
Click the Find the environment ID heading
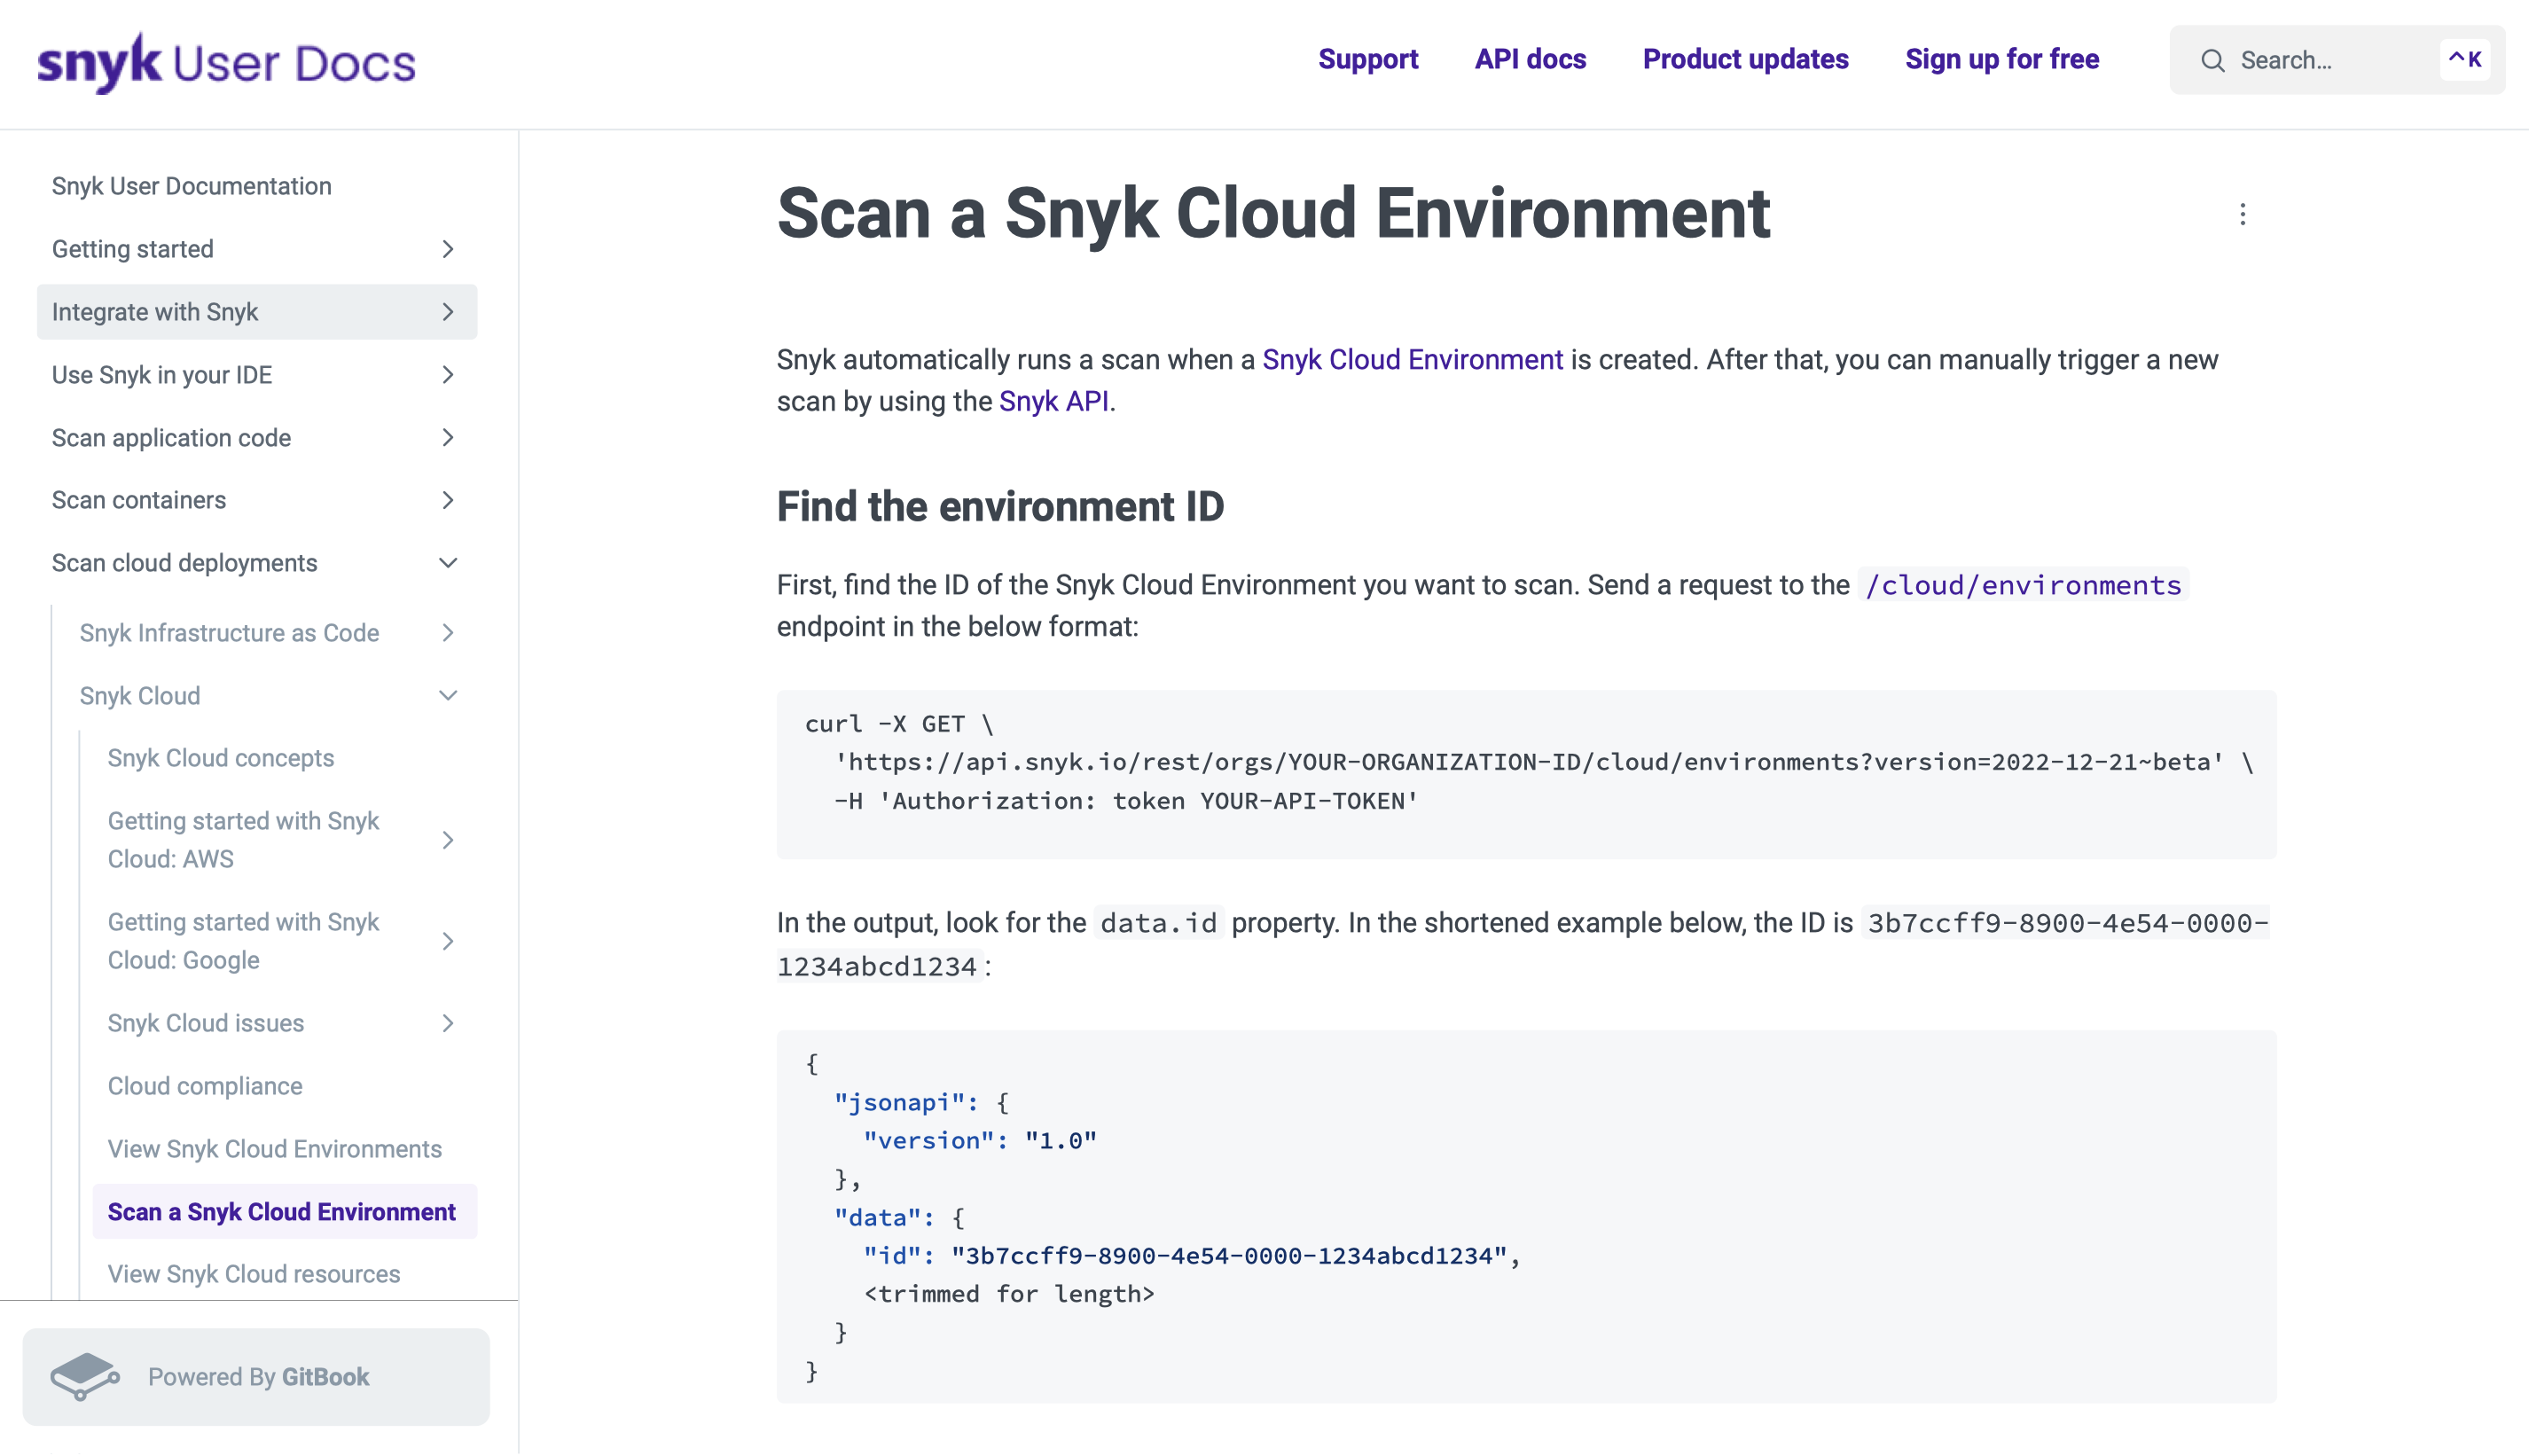click(1000, 507)
